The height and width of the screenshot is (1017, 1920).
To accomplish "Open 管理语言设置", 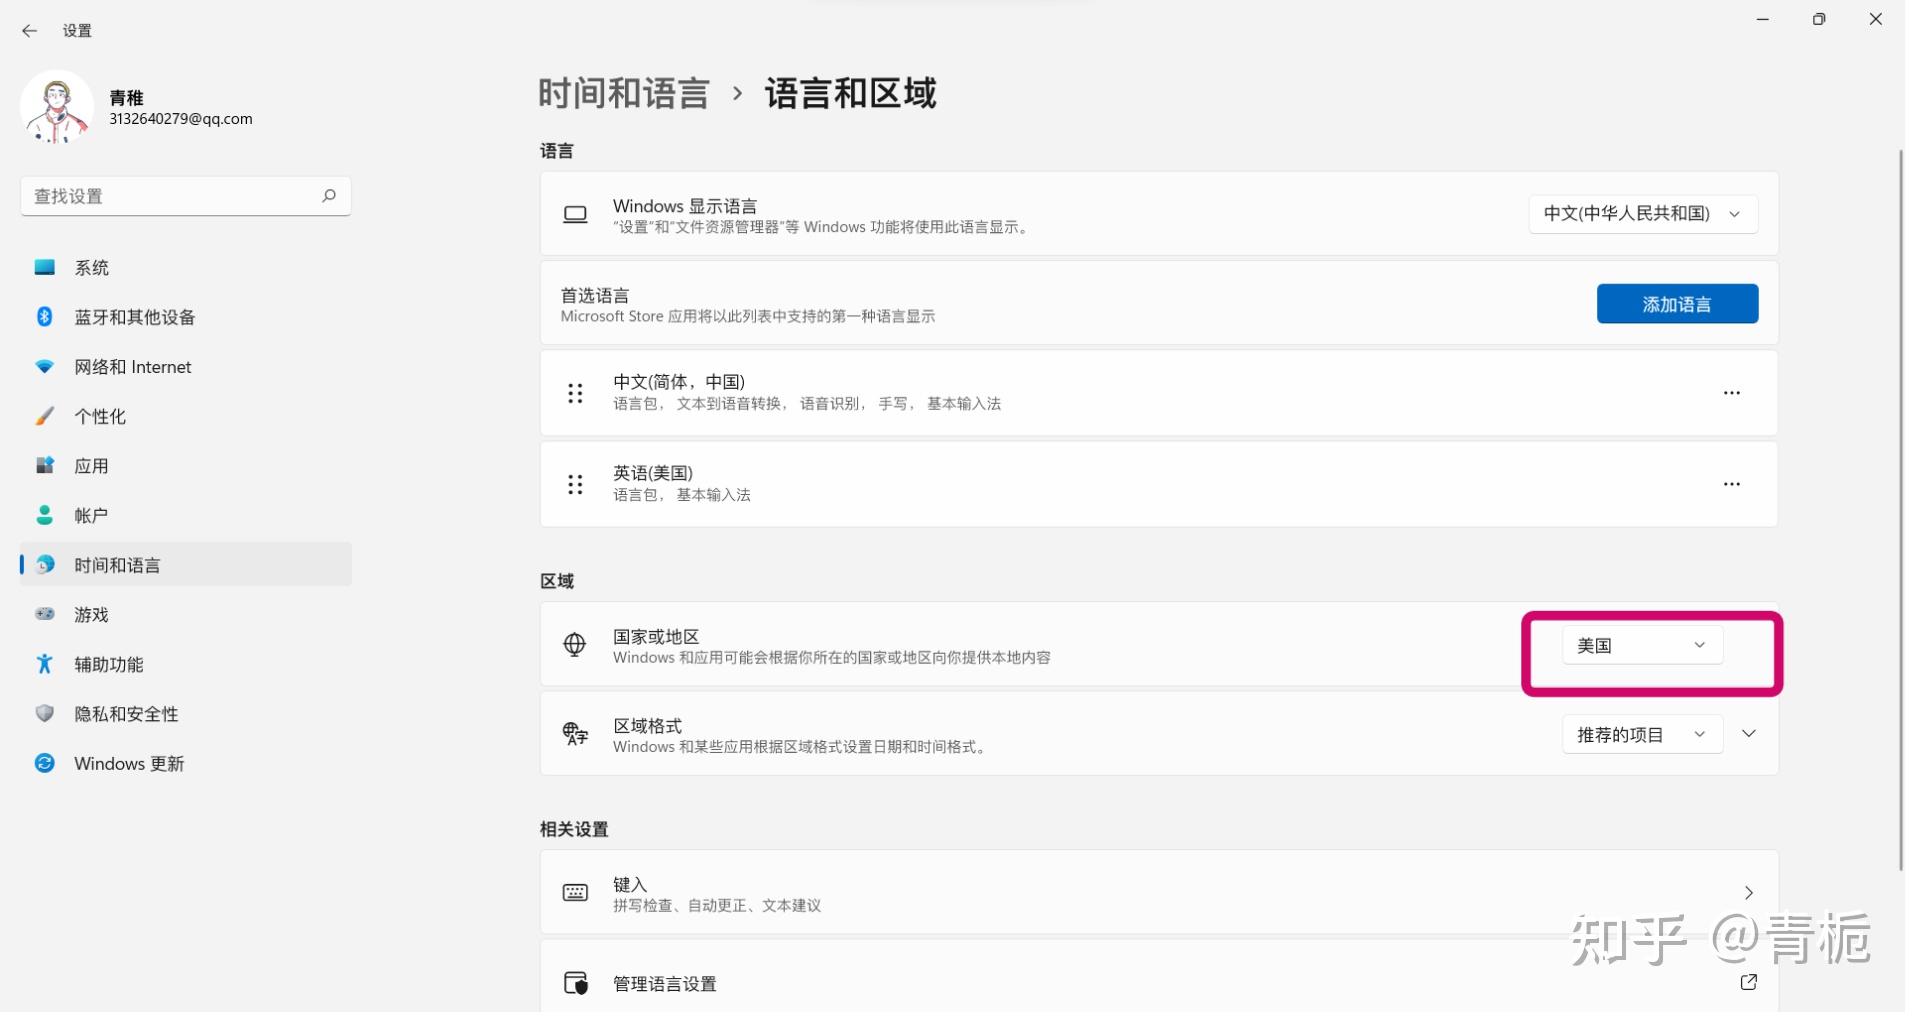I will click(1168, 985).
